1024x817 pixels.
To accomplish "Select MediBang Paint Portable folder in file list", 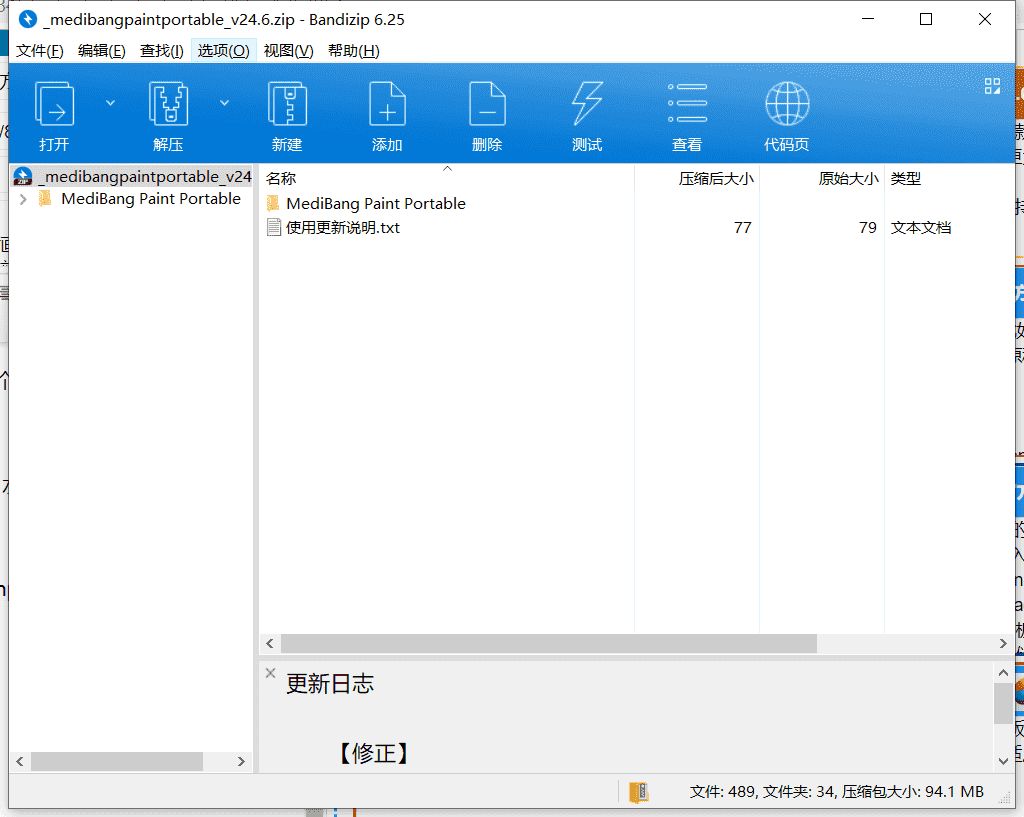I will (x=376, y=204).
